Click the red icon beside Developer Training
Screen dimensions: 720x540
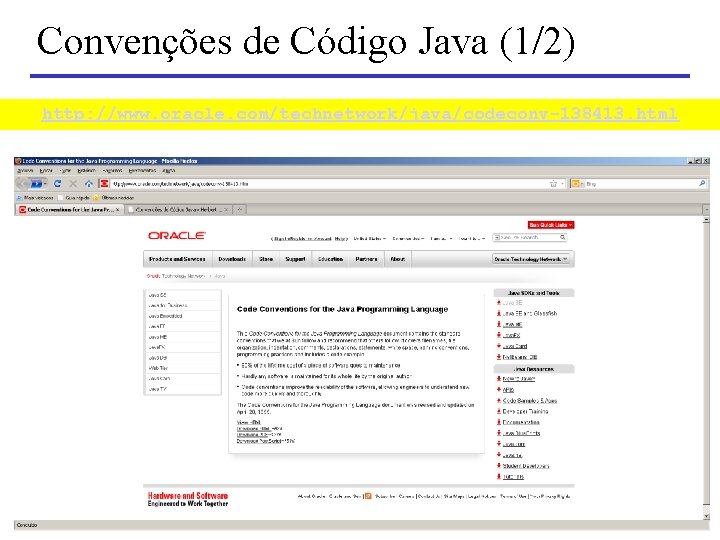click(x=499, y=411)
